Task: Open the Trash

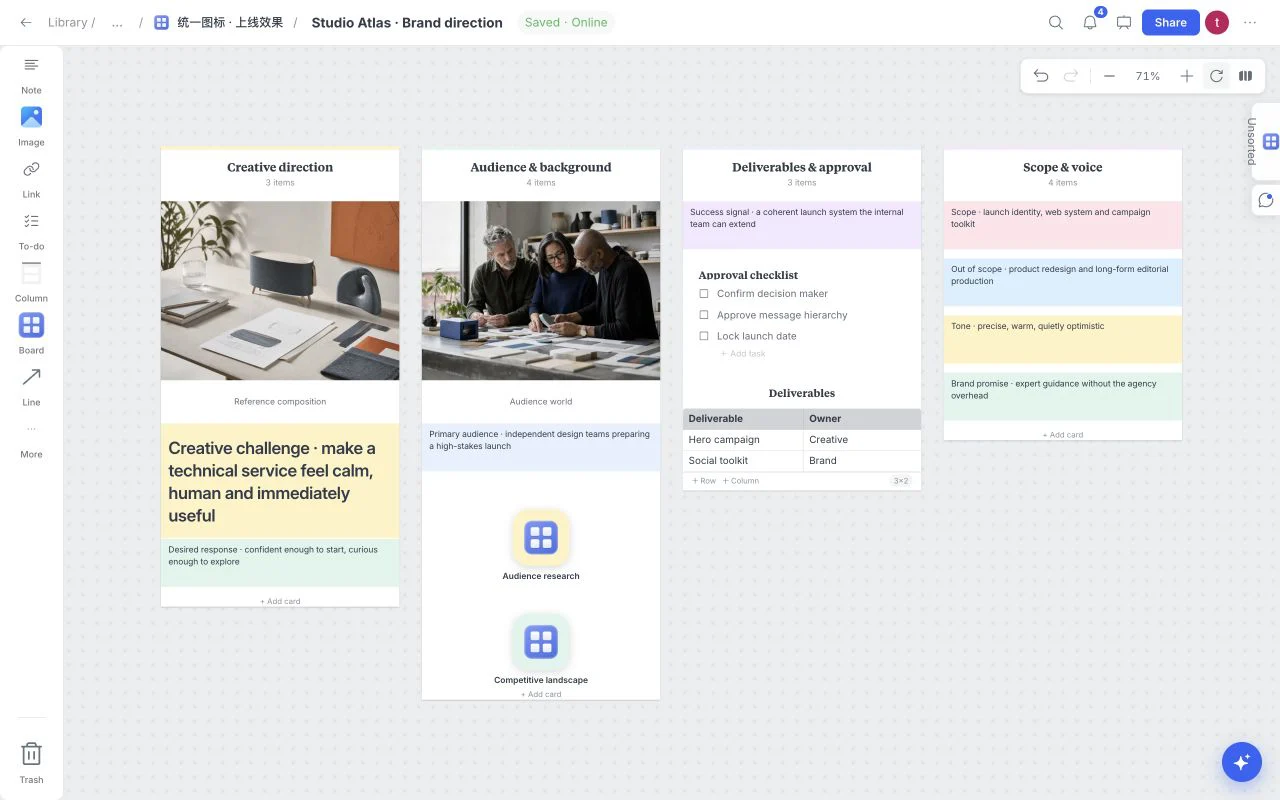Action: (x=31, y=761)
